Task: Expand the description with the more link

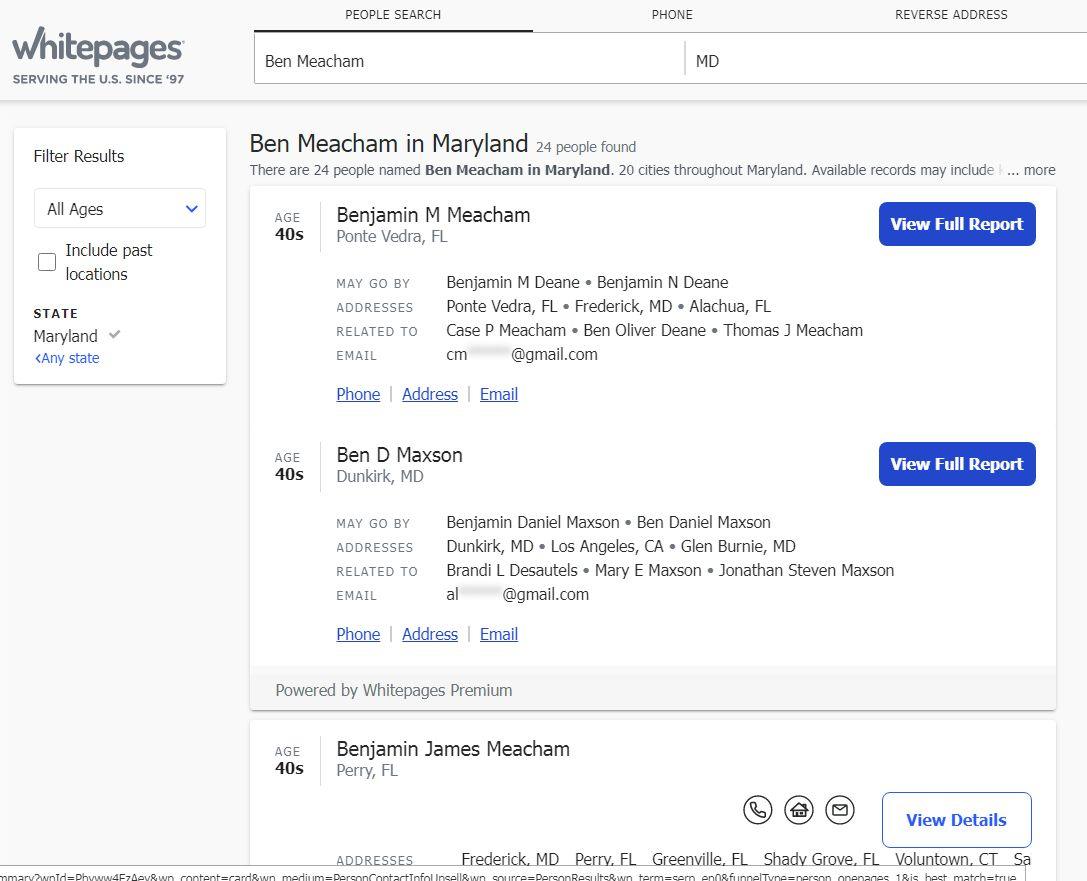Action: point(1039,170)
